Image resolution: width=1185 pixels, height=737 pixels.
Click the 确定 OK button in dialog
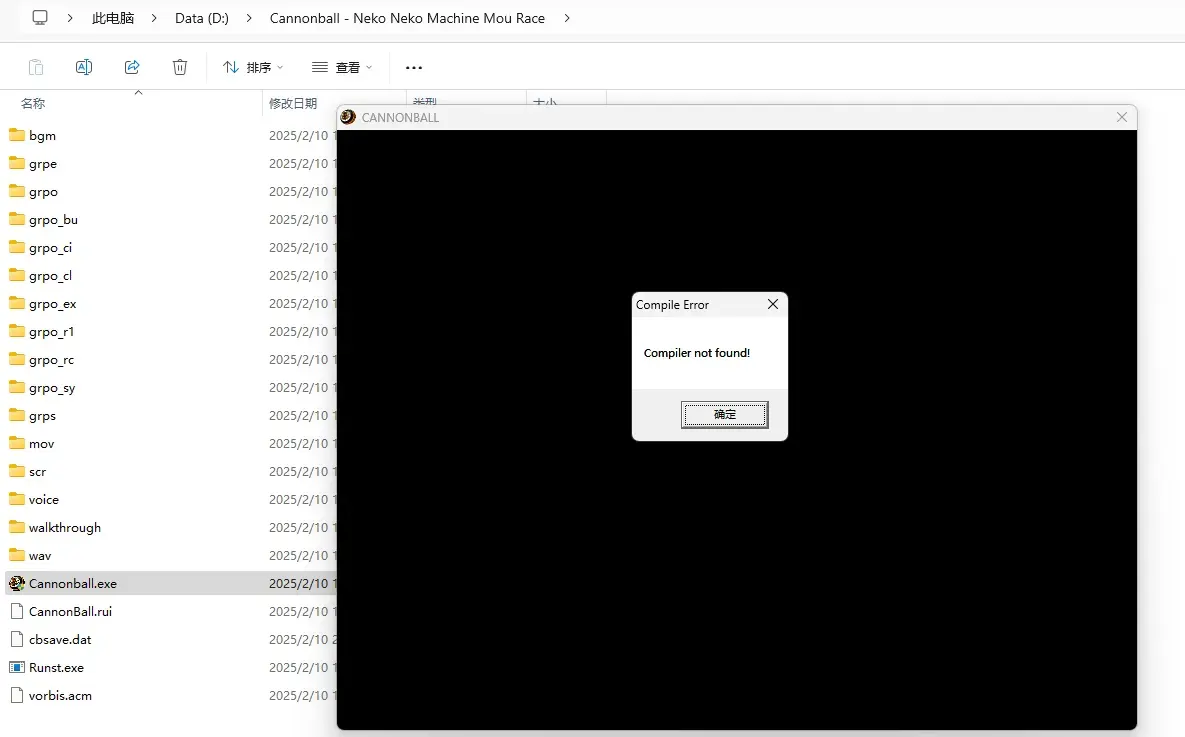(724, 414)
